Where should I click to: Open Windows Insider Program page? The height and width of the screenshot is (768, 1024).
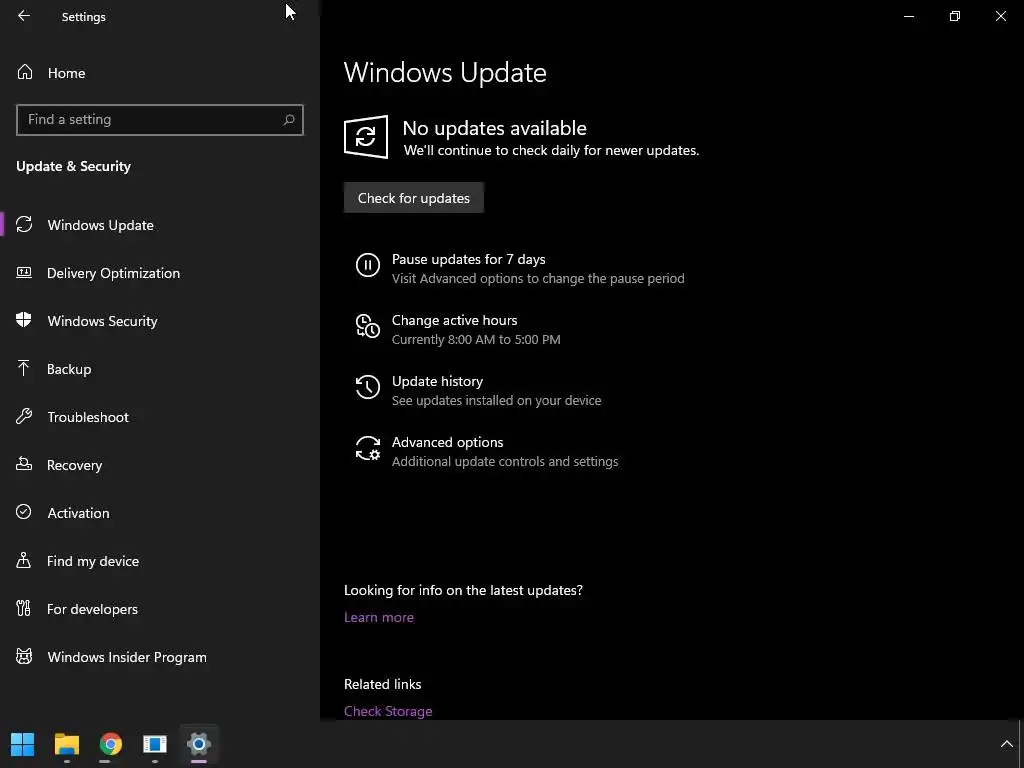(x=127, y=657)
